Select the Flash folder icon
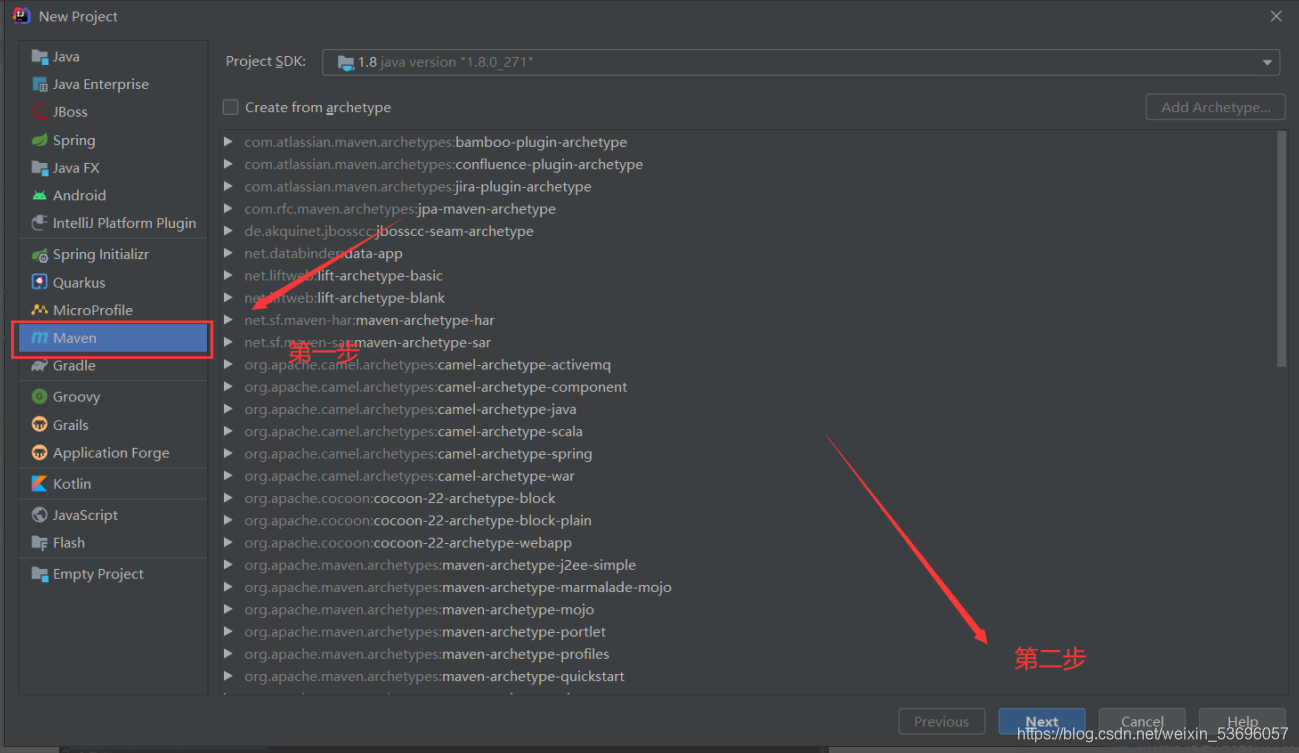The height and width of the screenshot is (753, 1299). pos(40,543)
